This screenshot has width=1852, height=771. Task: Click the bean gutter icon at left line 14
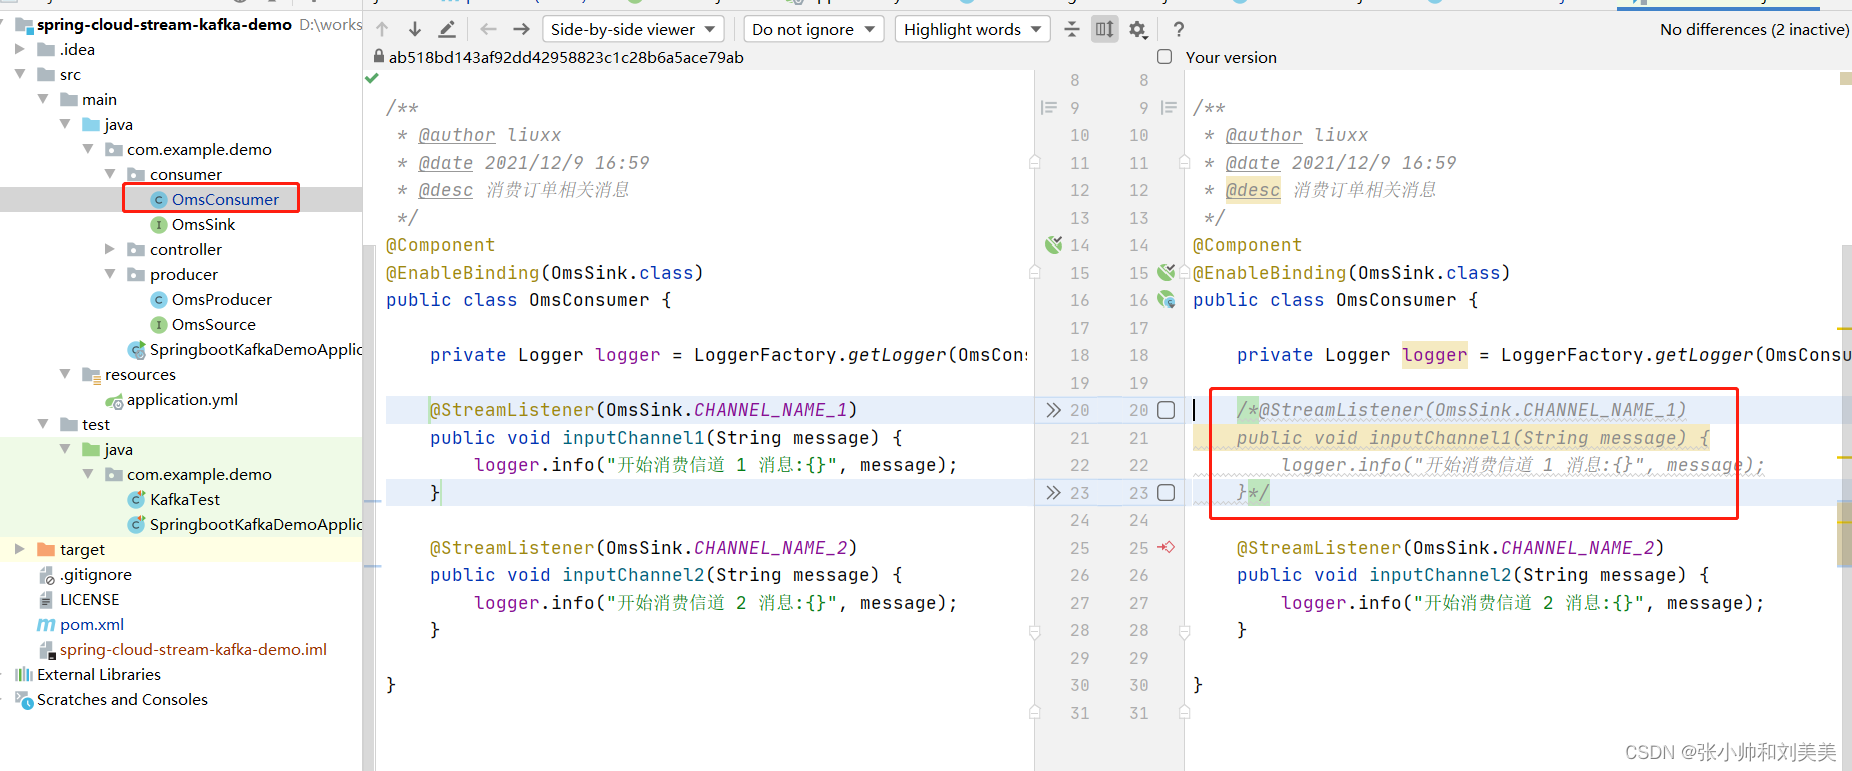tap(1054, 245)
